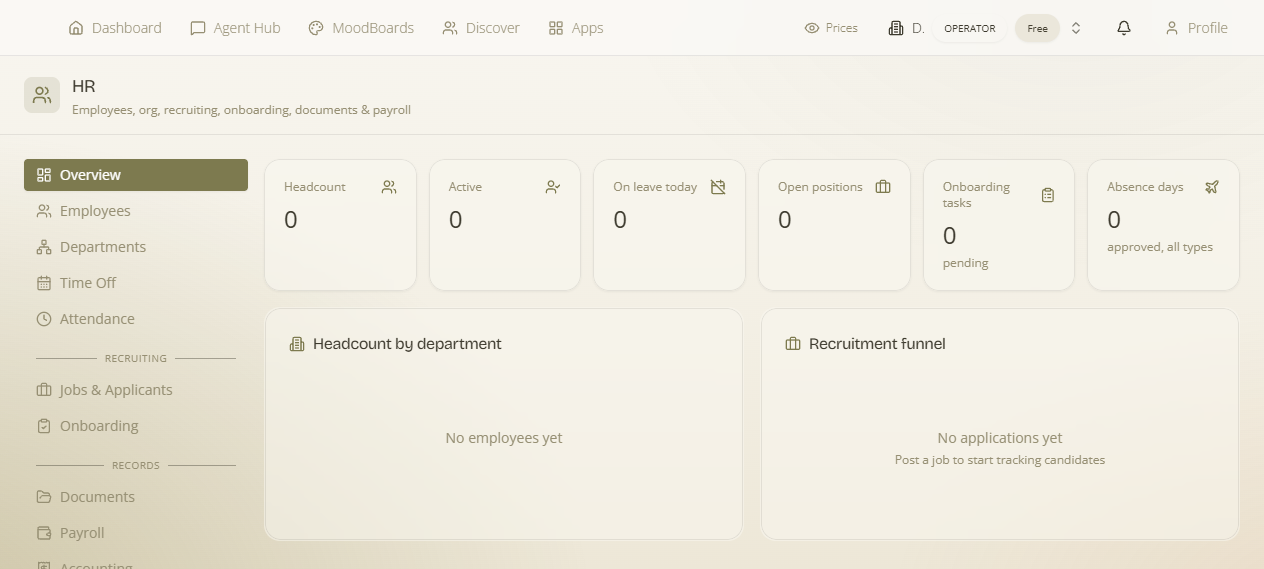Open MoodBoards from top navigation
The width and height of the screenshot is (1264, 569).
pos(361,28)
